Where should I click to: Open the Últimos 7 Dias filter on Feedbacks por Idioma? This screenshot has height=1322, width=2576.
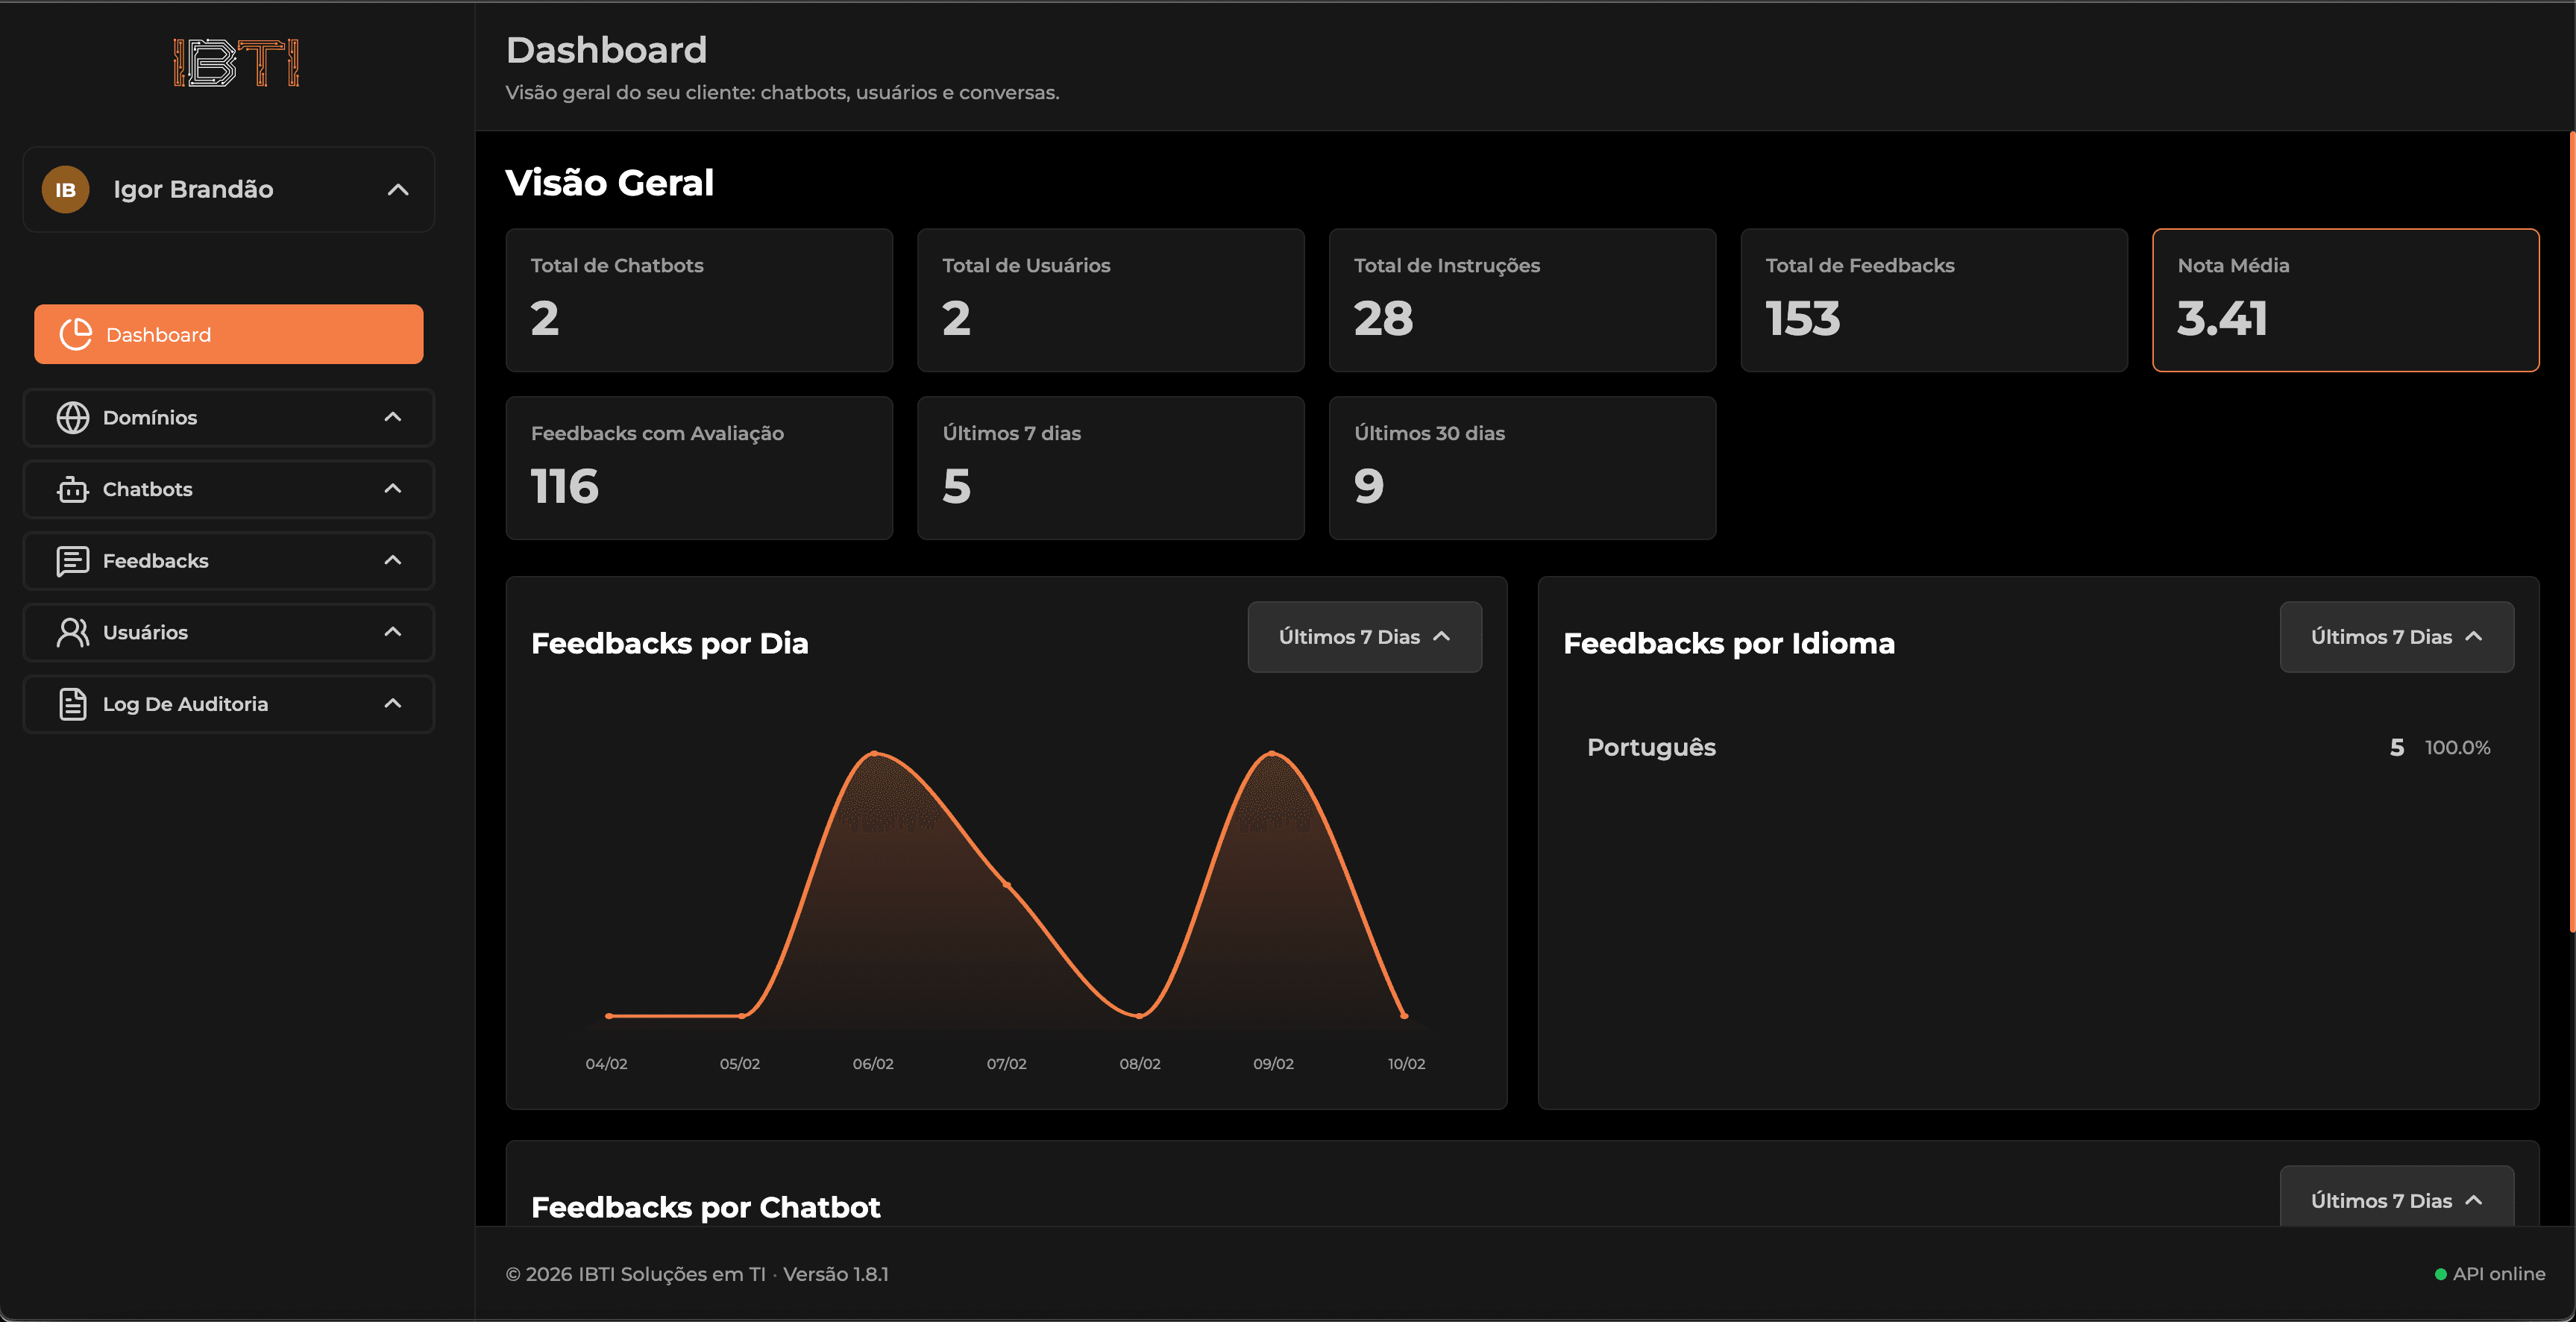[2396, 637]
